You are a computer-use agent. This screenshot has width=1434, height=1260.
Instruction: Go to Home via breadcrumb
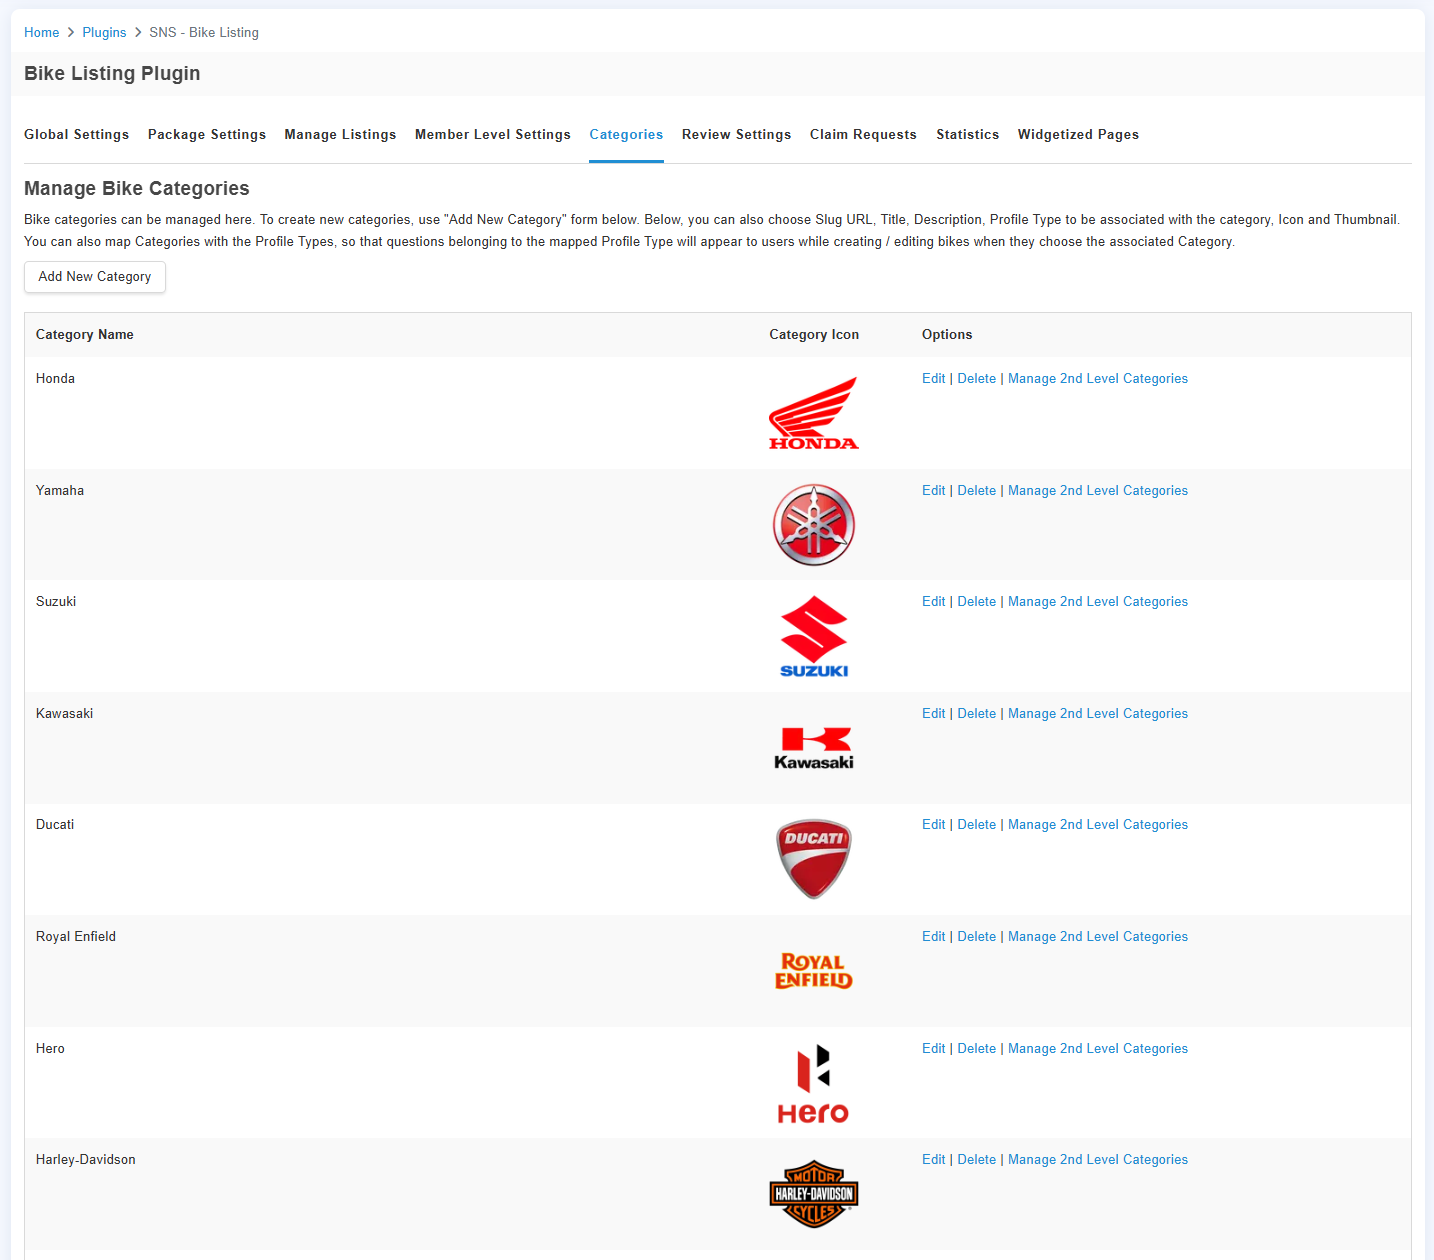click(41, 33)
